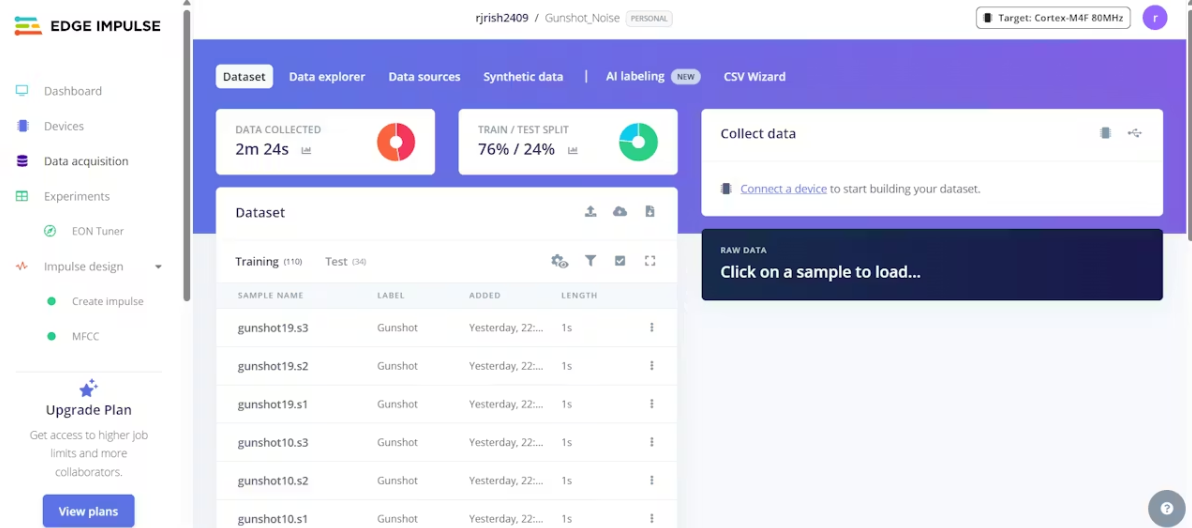Click the Devices chip icon

[23, 126]
